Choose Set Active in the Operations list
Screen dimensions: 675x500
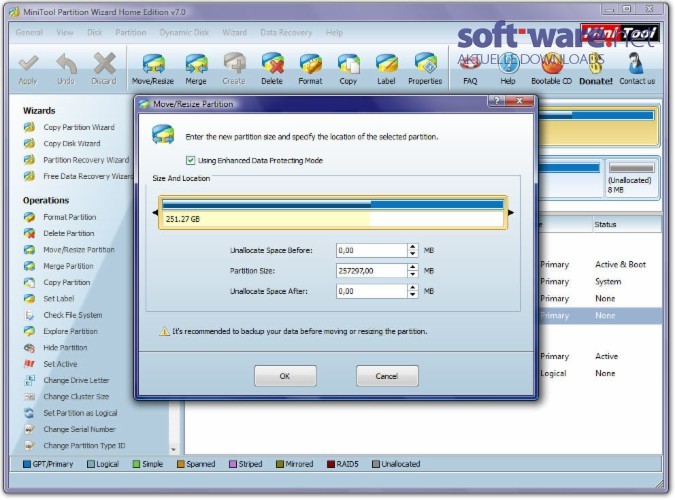(x=50, y=364)
